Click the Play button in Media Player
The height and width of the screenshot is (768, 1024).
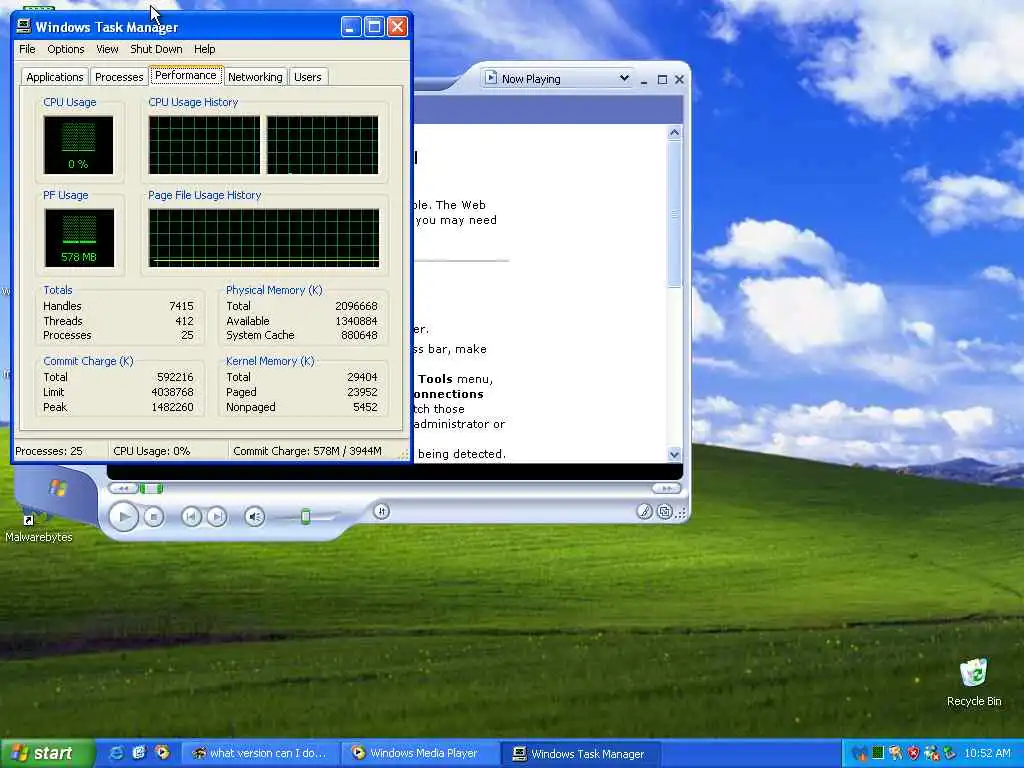click(x=123, y=517)
